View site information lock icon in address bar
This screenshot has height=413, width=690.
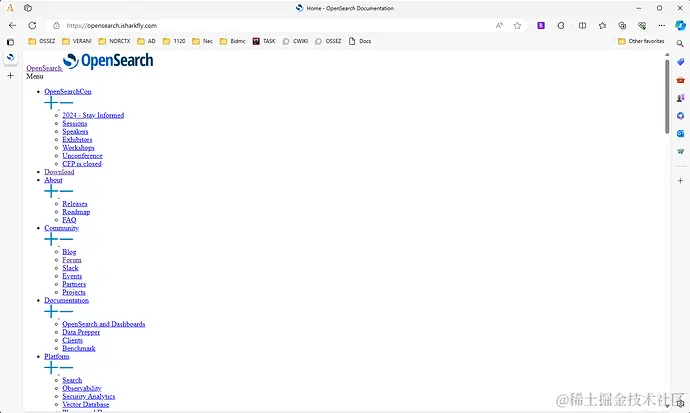pyautogui.click(x=56, y=26)
